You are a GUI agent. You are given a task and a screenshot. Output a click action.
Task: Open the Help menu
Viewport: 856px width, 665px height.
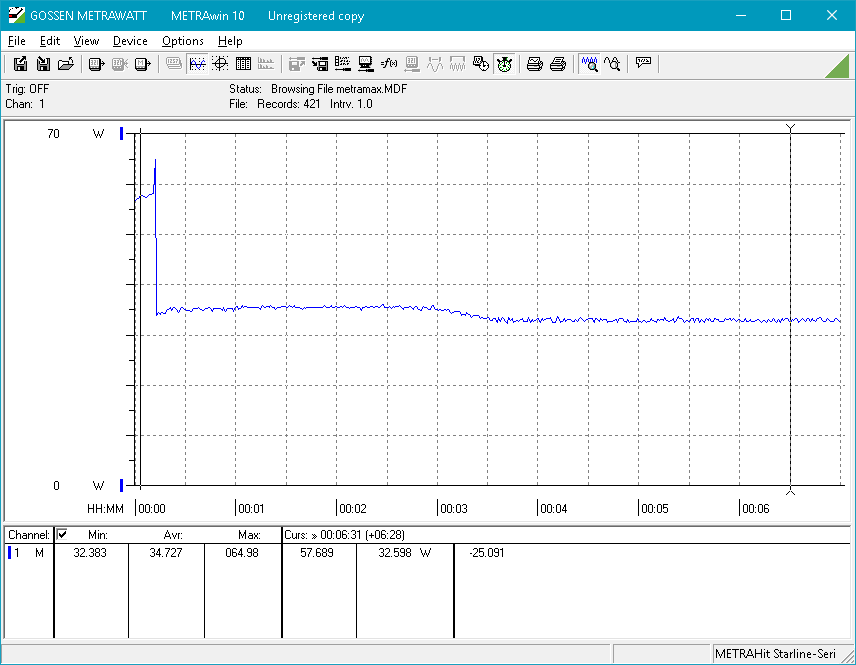coord(230,41)
